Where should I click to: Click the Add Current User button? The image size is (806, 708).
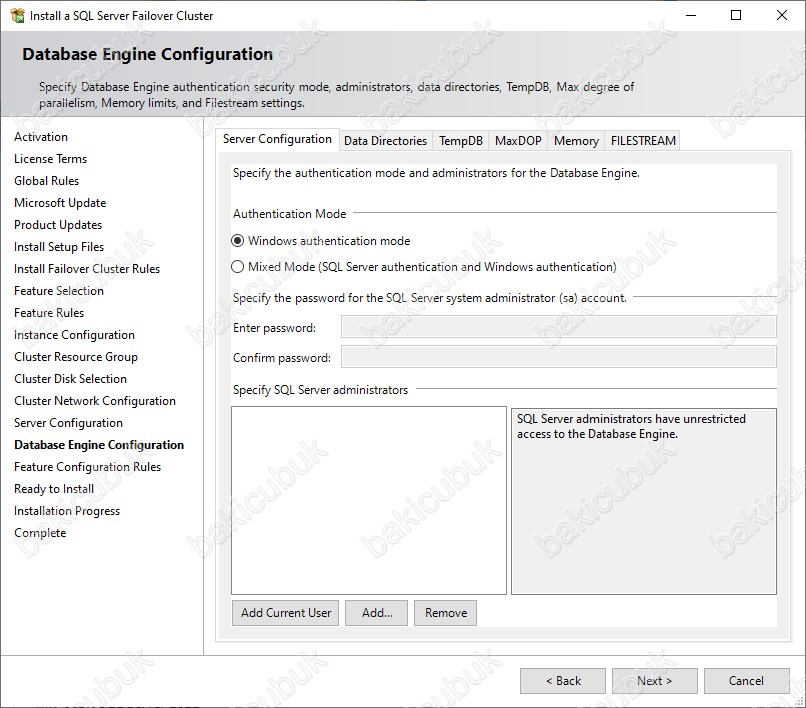pos(285,613)
